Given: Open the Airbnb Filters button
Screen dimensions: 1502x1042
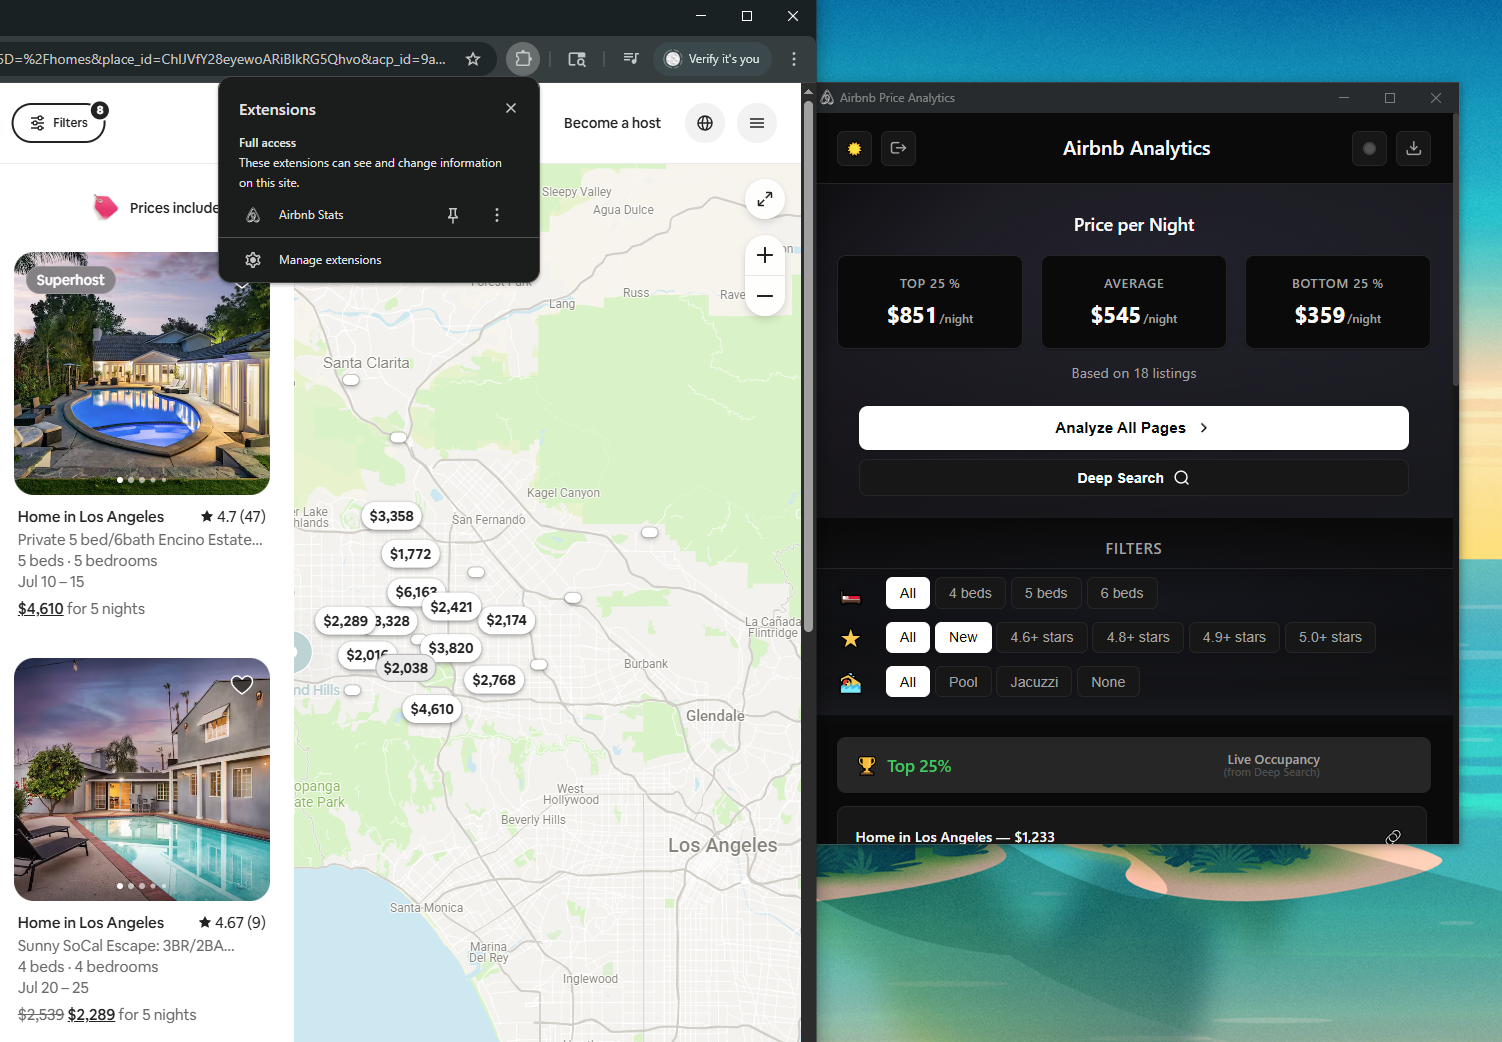Looking at the screenshot, I should (59, 123).
